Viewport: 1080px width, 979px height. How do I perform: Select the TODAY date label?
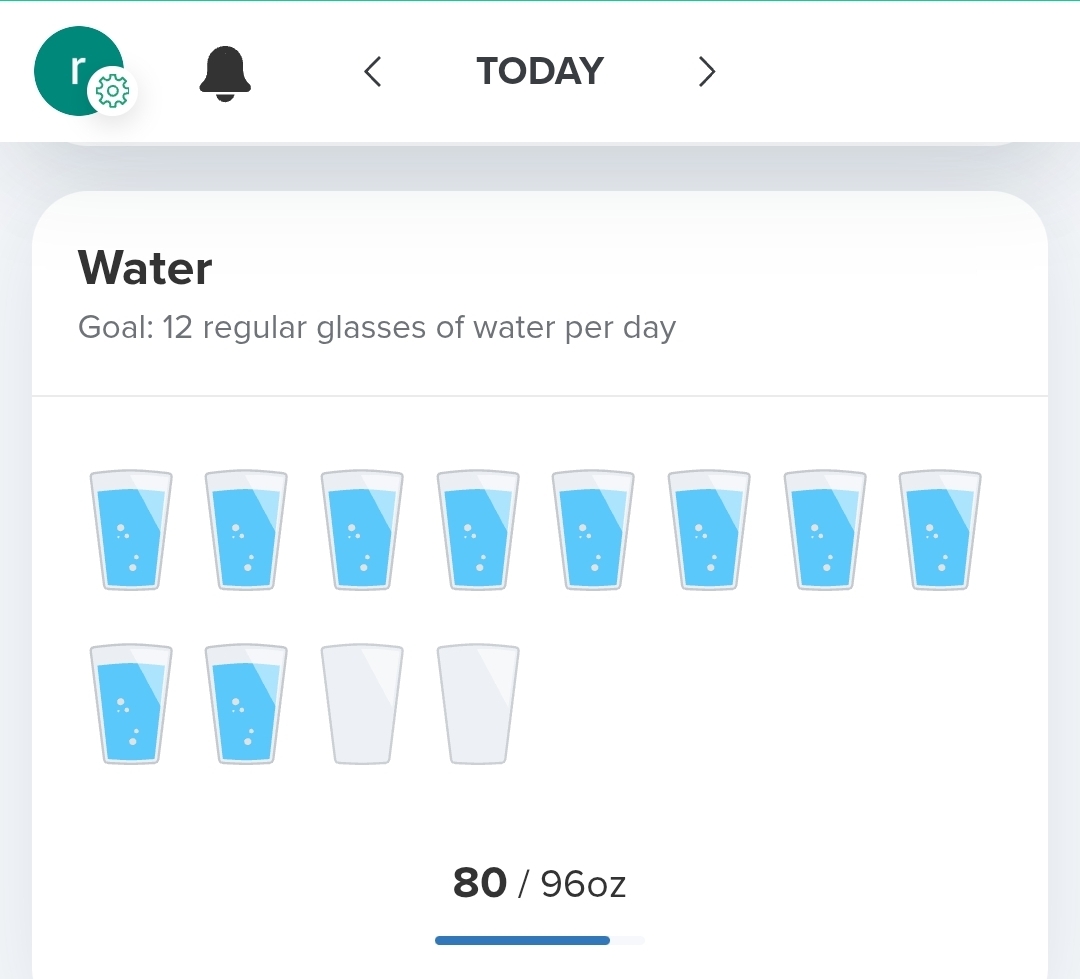pyautogui.click(x=540, y=72)
